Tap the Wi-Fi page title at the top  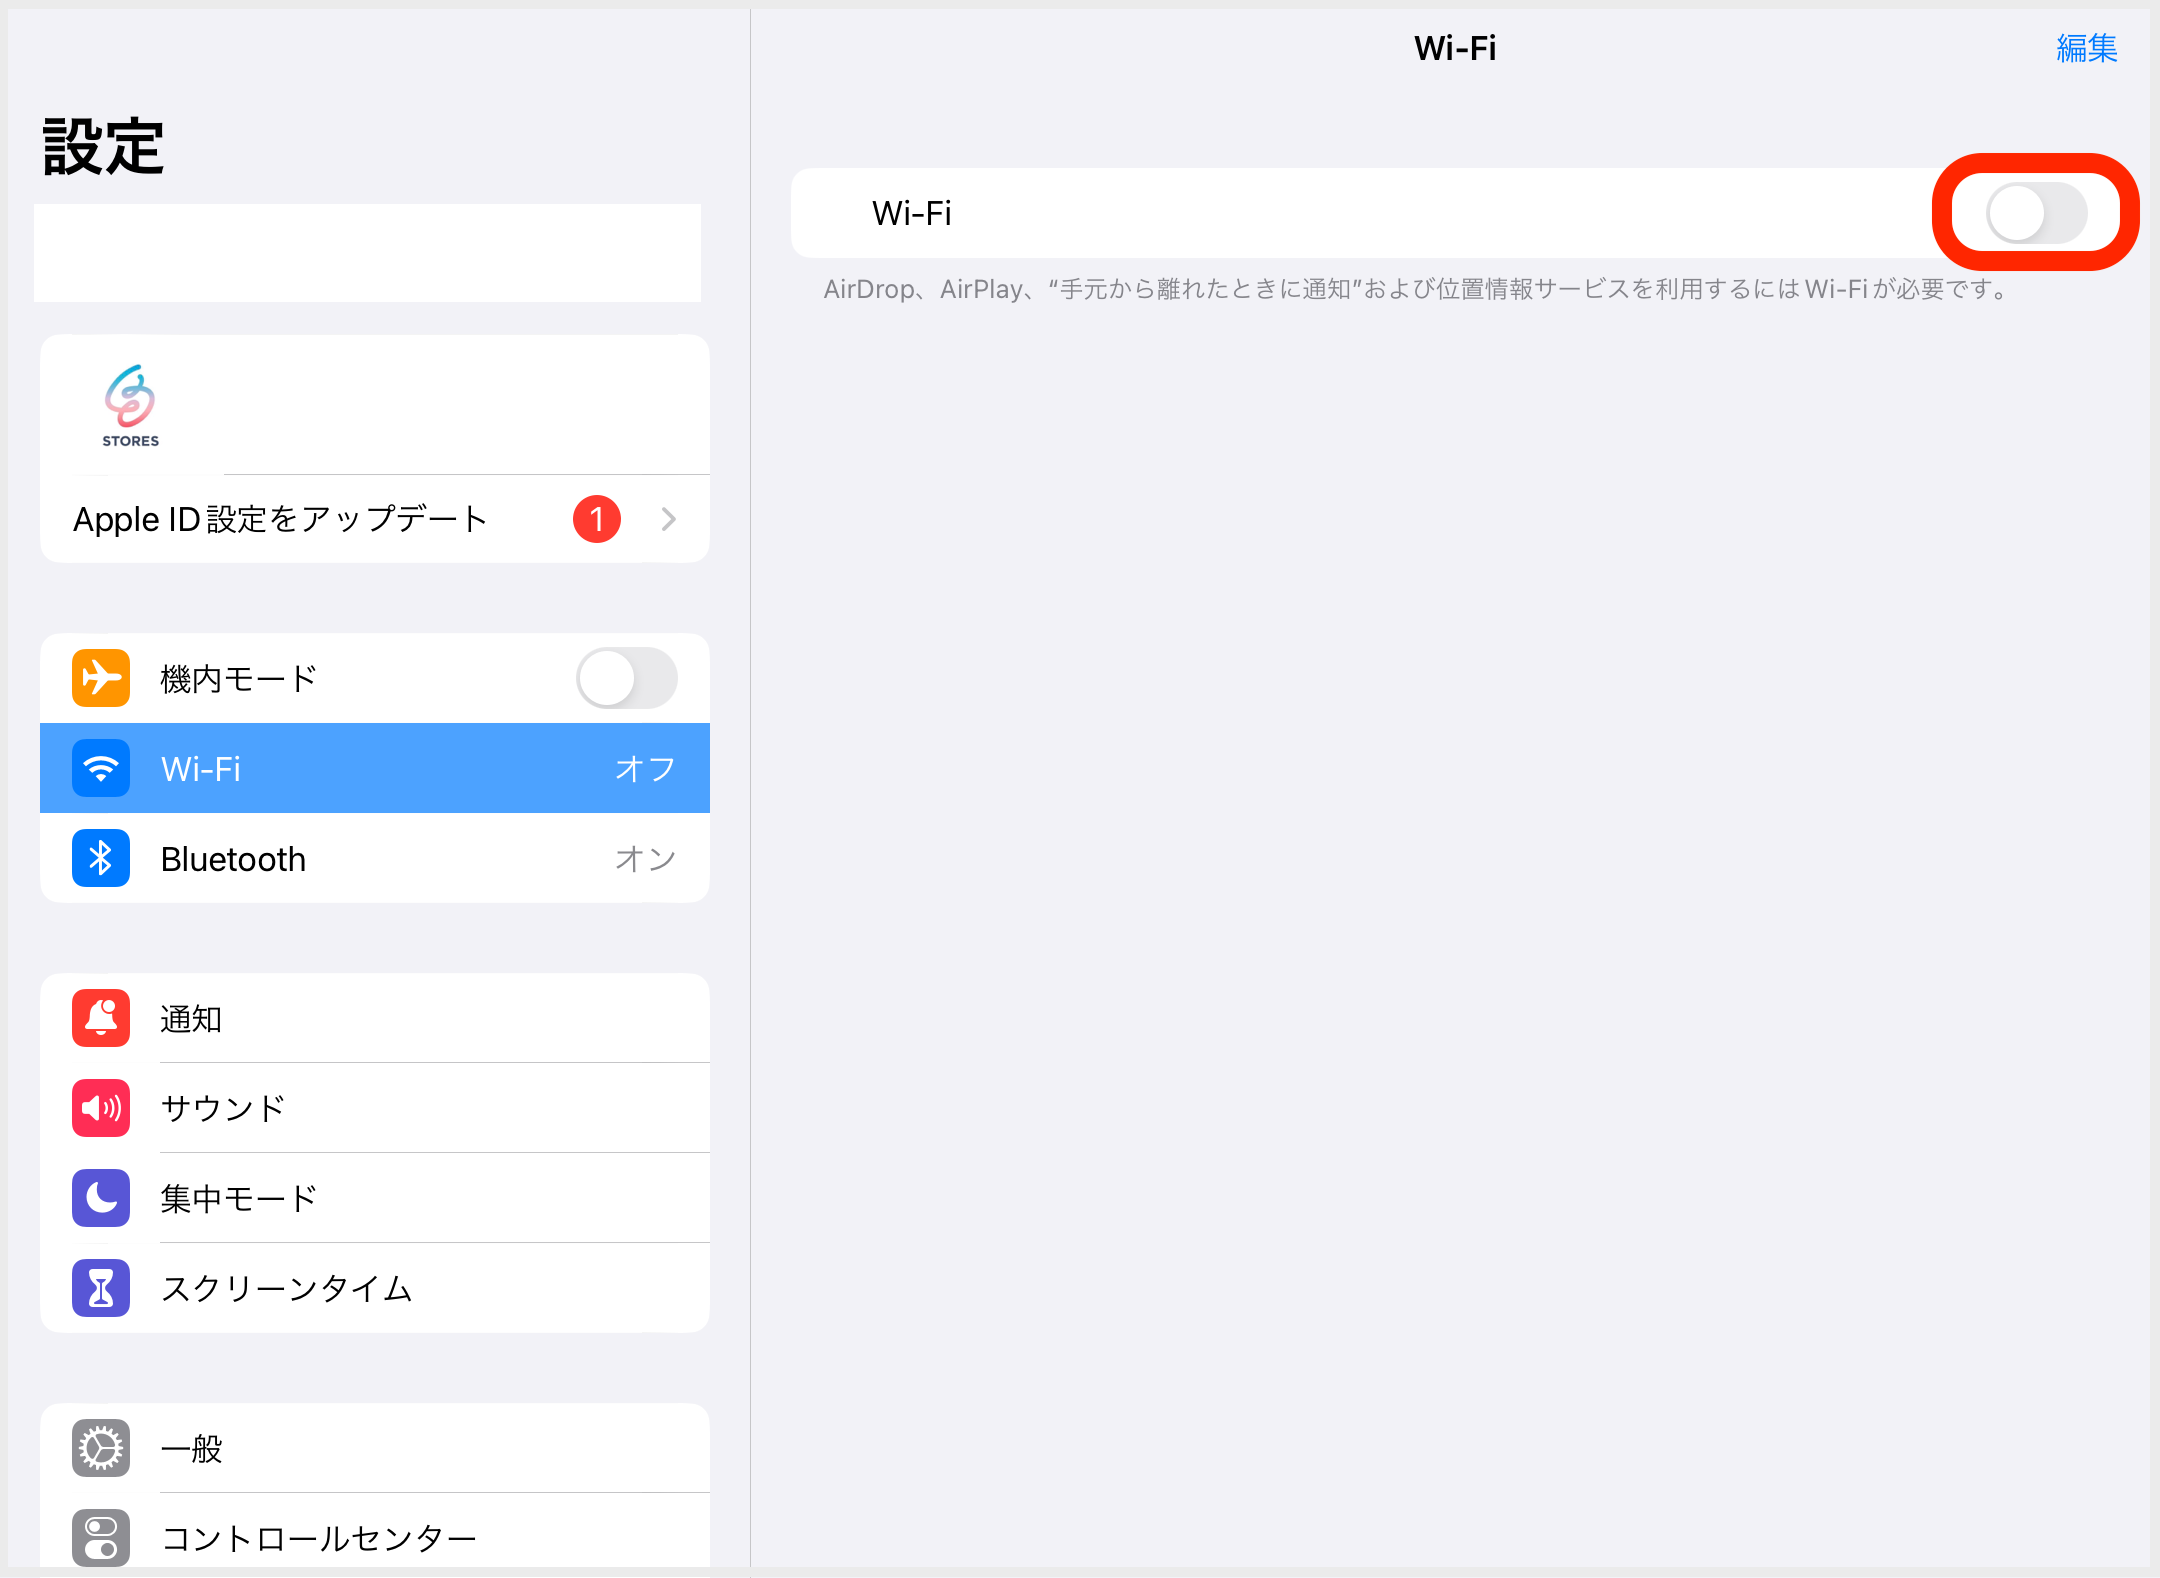coord(1455,48)
